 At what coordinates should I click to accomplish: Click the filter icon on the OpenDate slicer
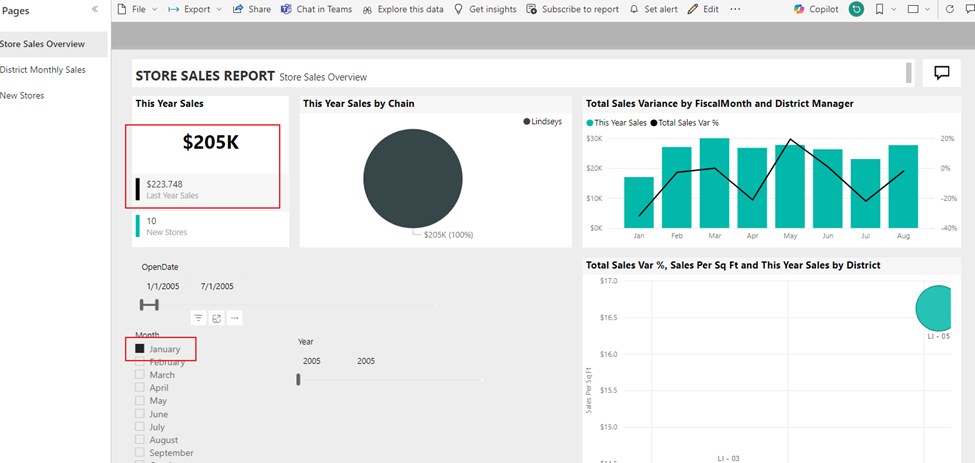click(198, 318)
